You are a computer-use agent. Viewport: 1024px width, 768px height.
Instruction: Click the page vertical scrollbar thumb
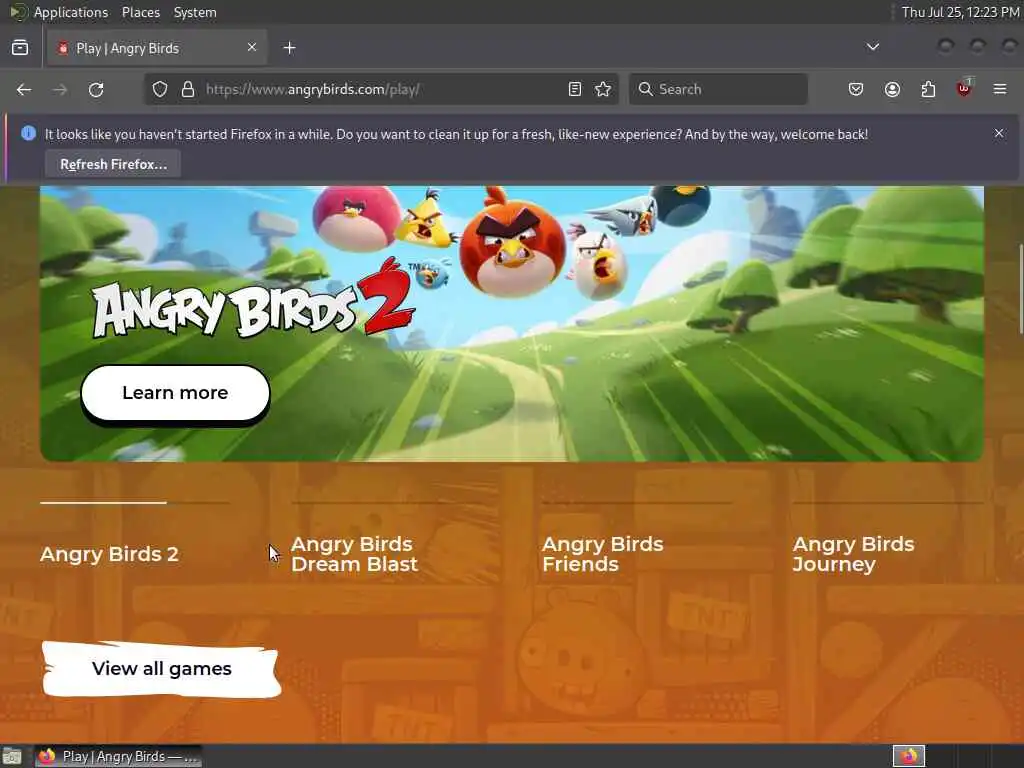(x=1020, y=287)
